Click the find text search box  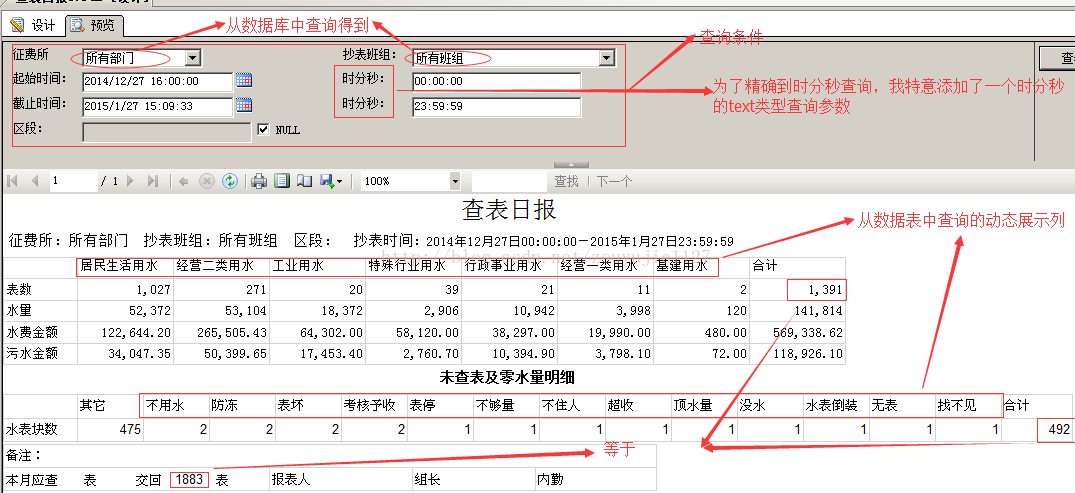coord(509,181)
